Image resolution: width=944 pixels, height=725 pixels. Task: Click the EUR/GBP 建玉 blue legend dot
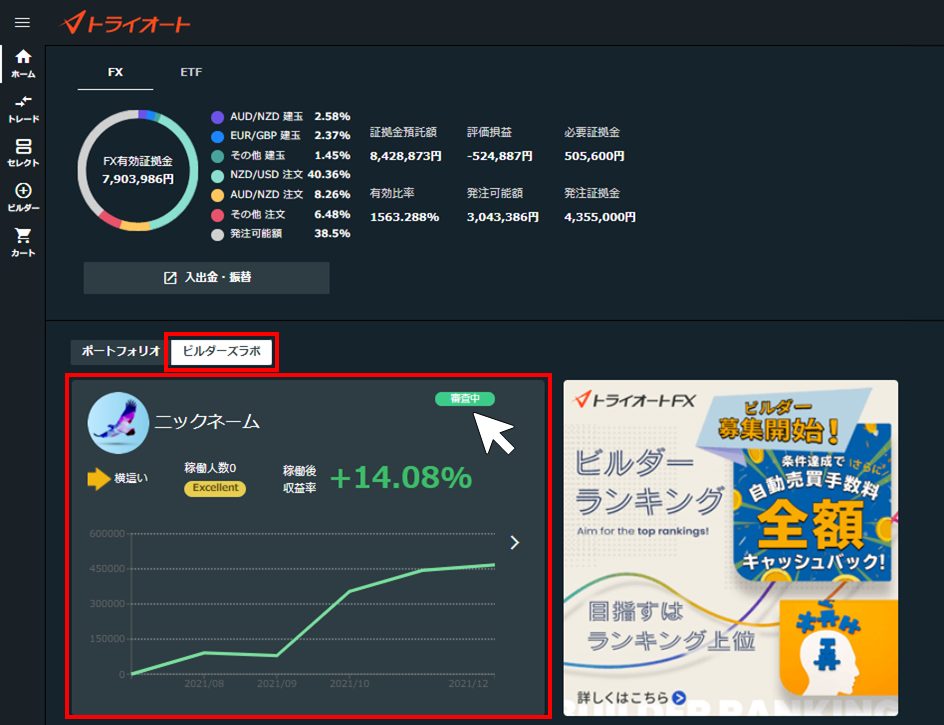point(217,136)
